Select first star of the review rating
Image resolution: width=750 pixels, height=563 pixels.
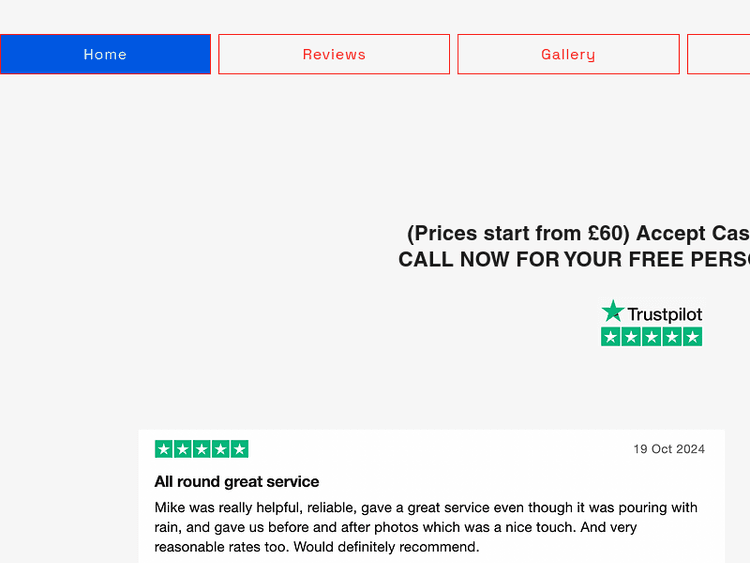click(x=164, y=449)
